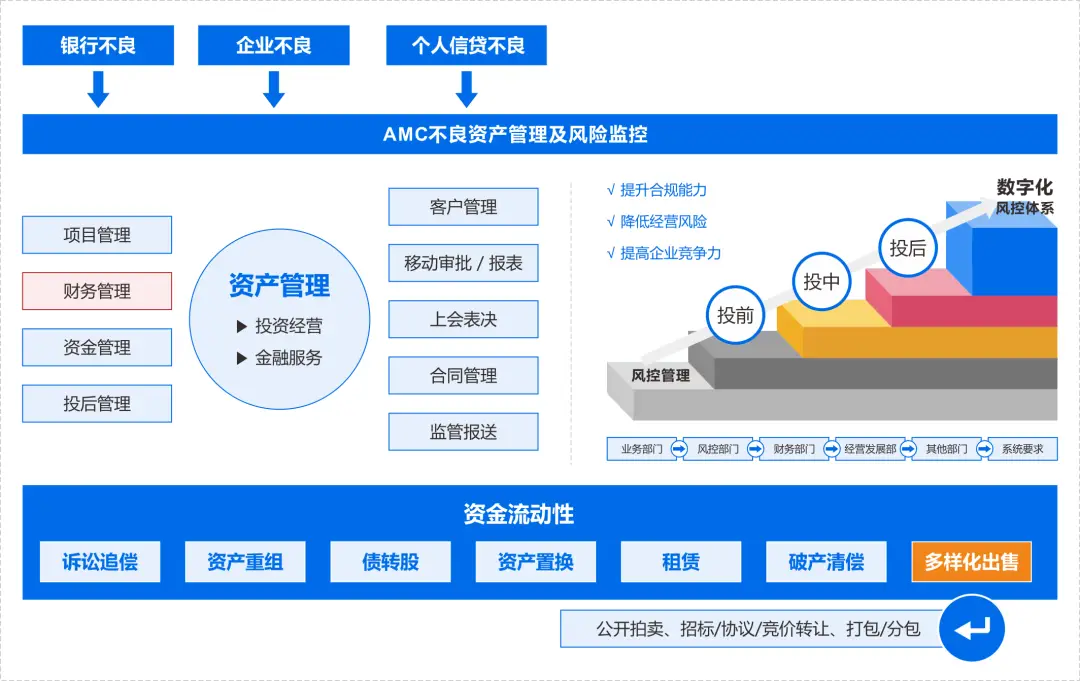Open the highlighted 财务管理 module
Viewport: 1080px width, 681px height.
coord(97,291)
